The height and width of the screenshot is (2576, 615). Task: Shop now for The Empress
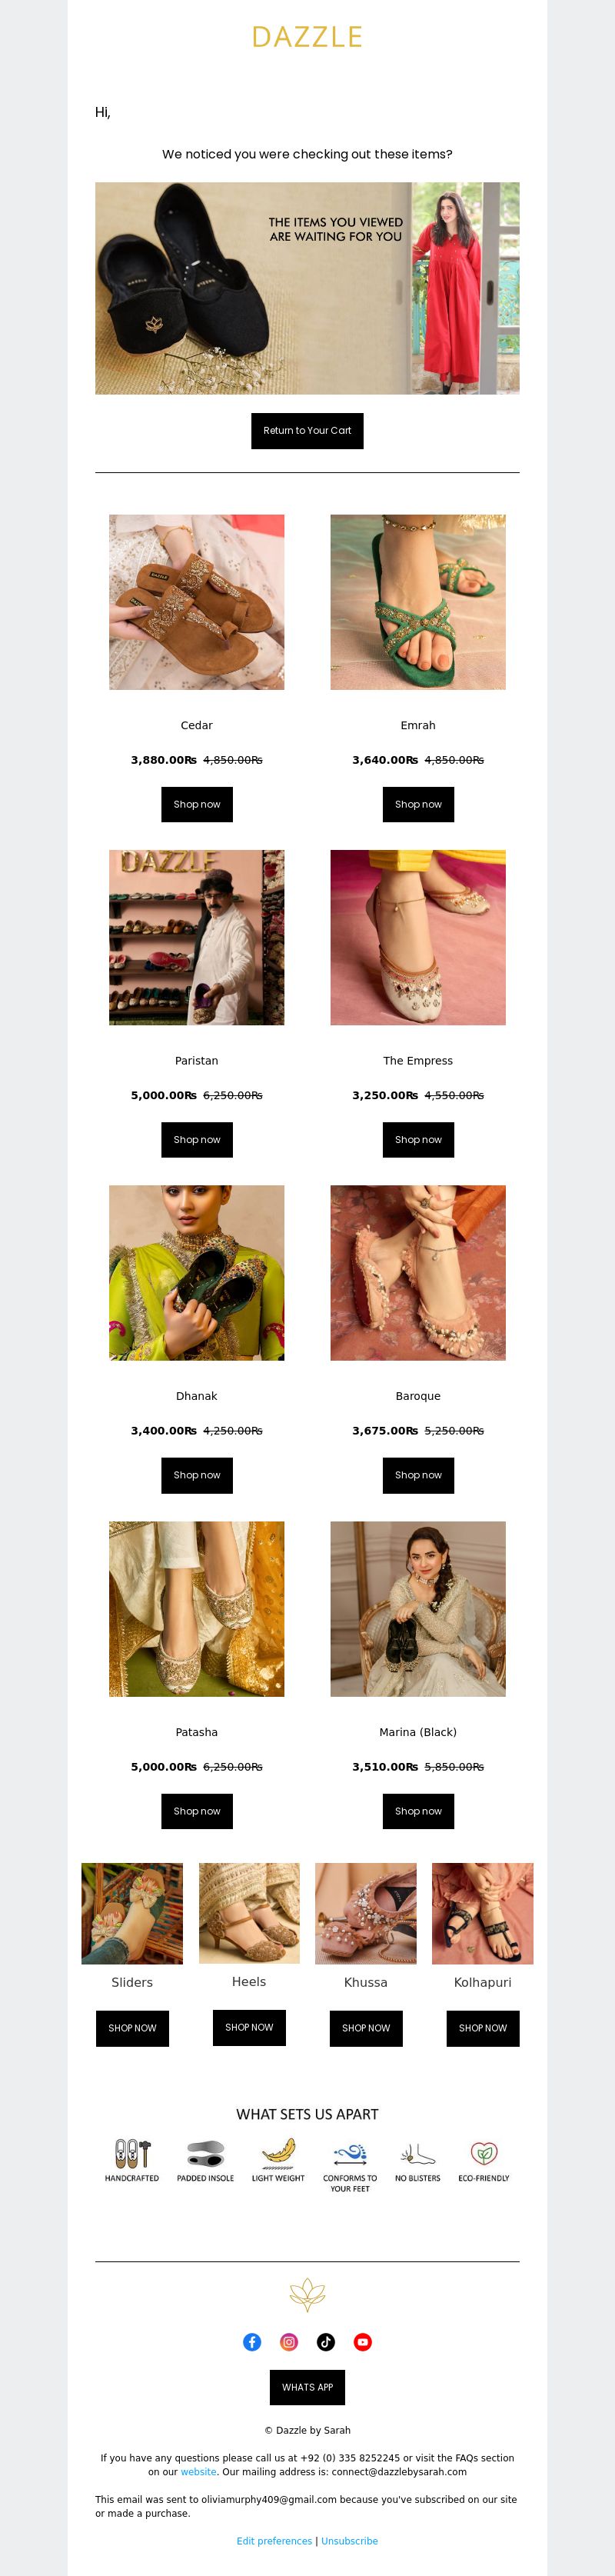coord(418,1139)
